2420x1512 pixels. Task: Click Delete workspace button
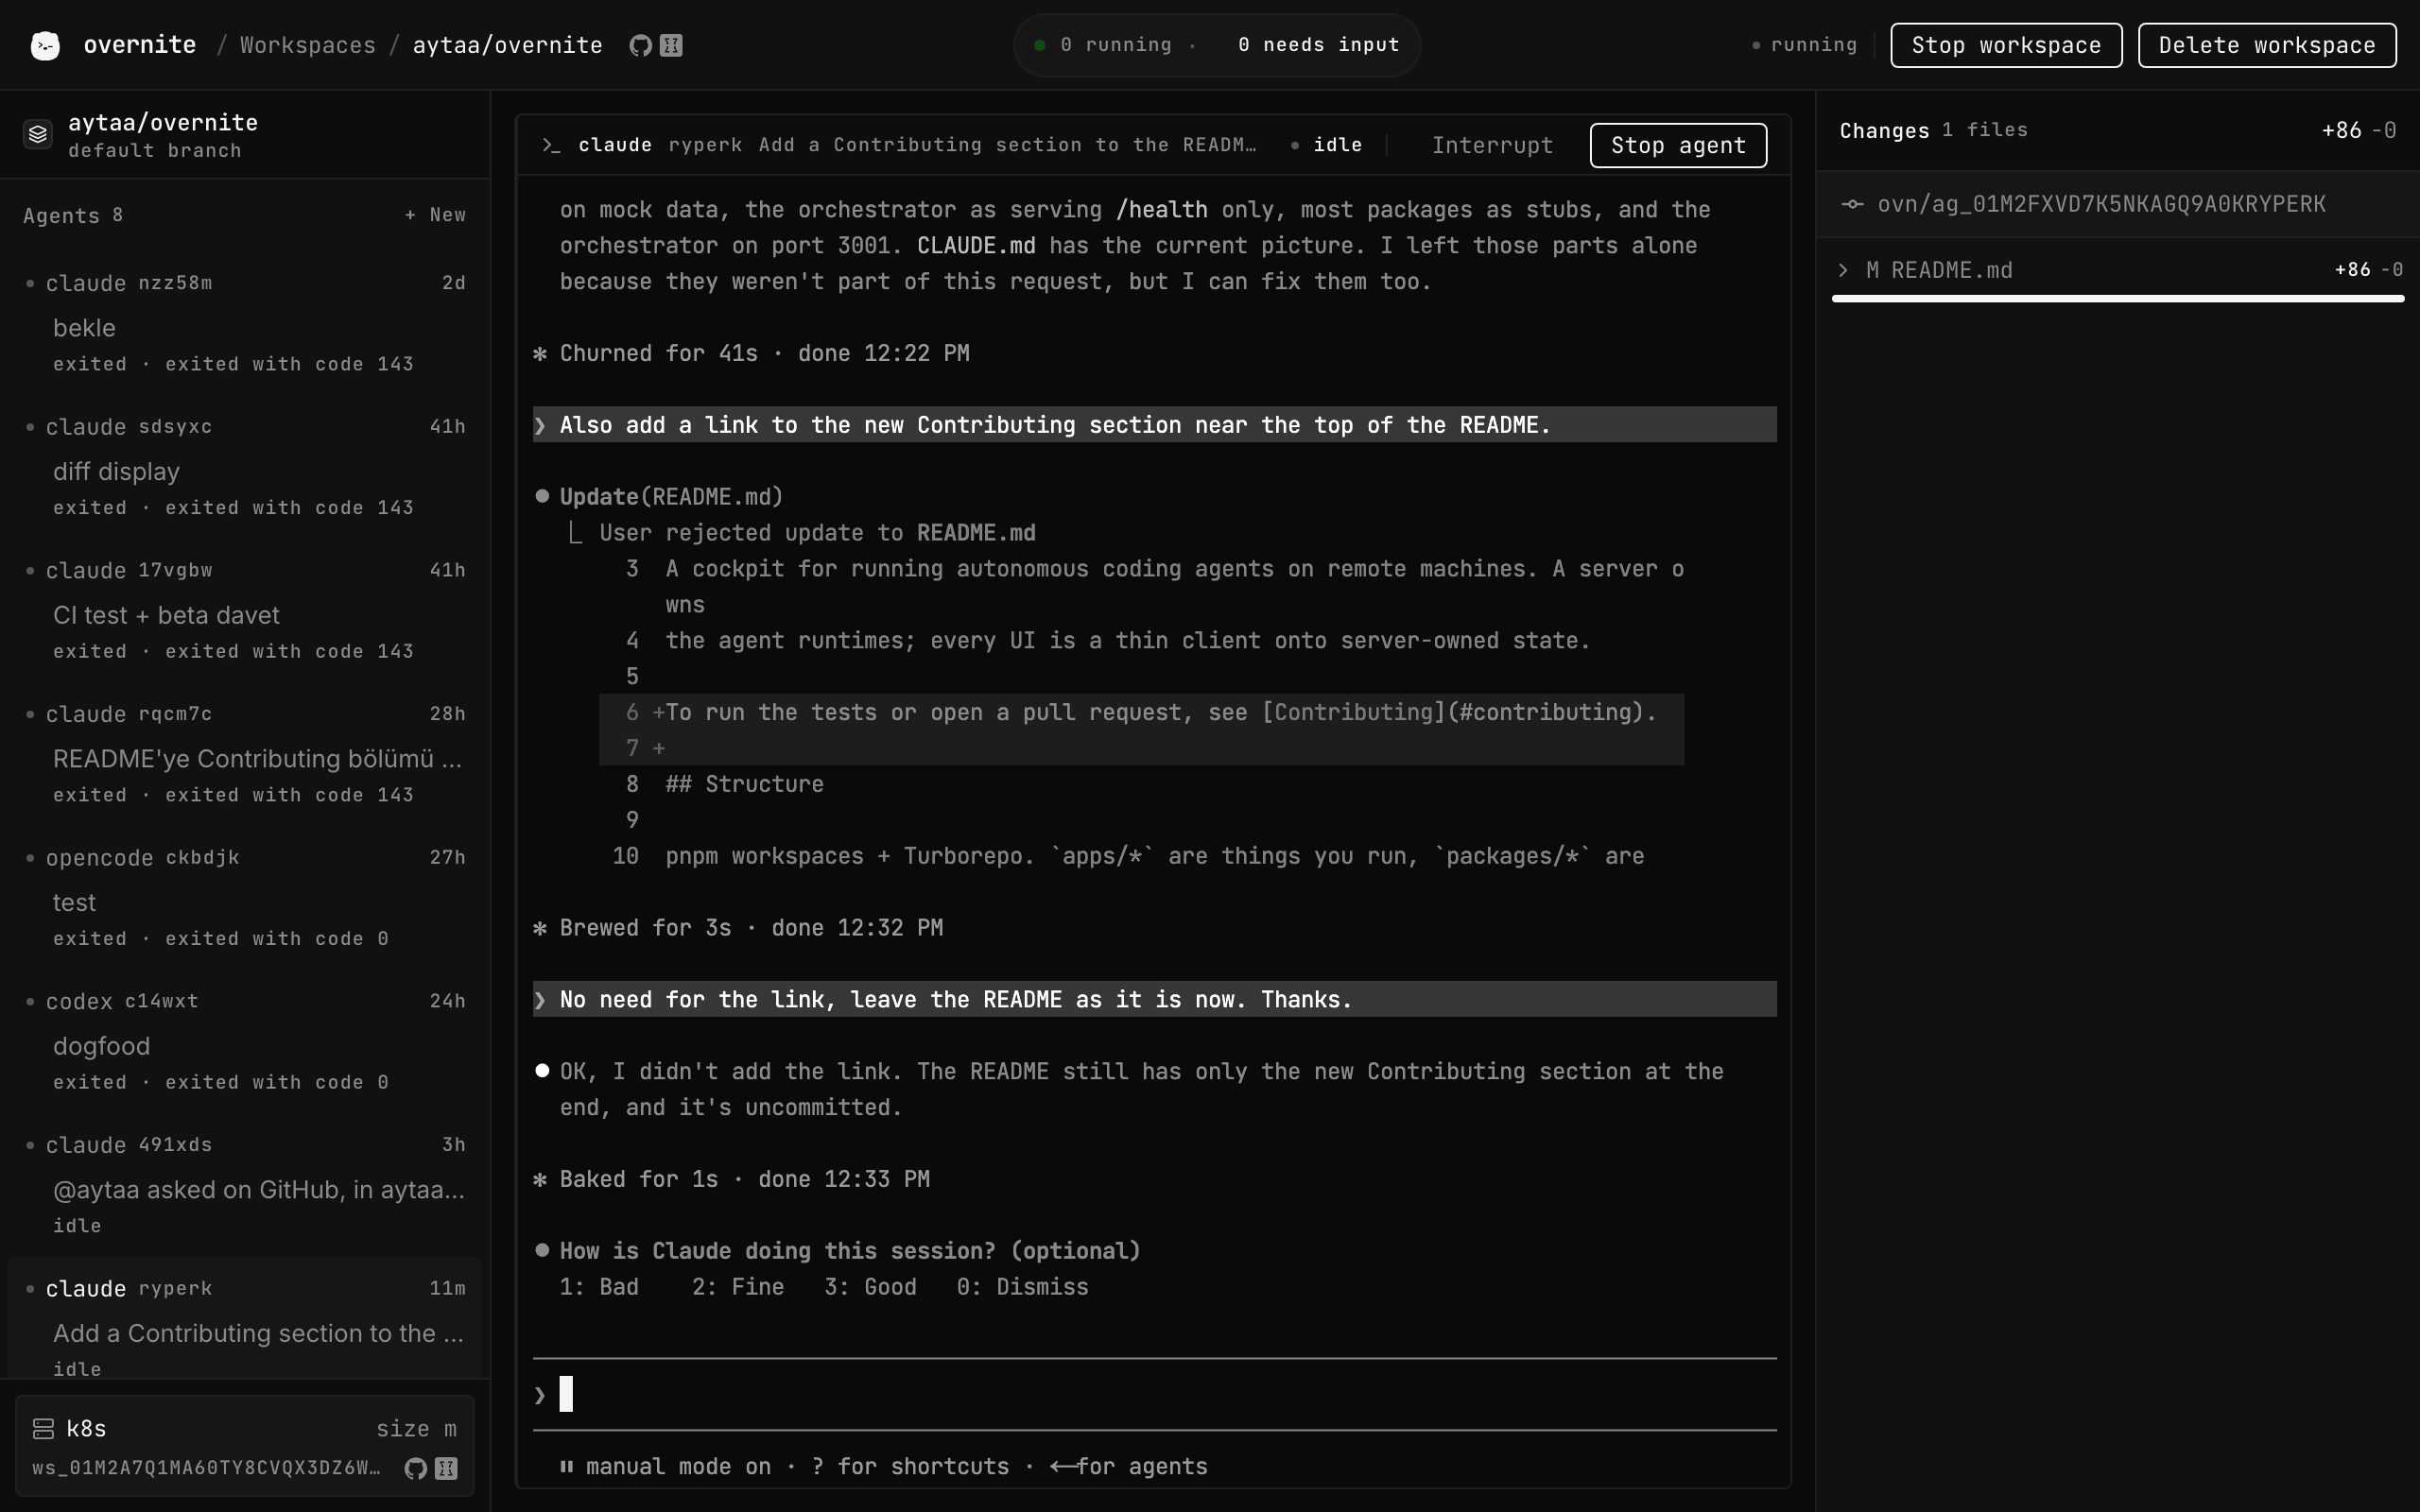[x=2267, y=45]
